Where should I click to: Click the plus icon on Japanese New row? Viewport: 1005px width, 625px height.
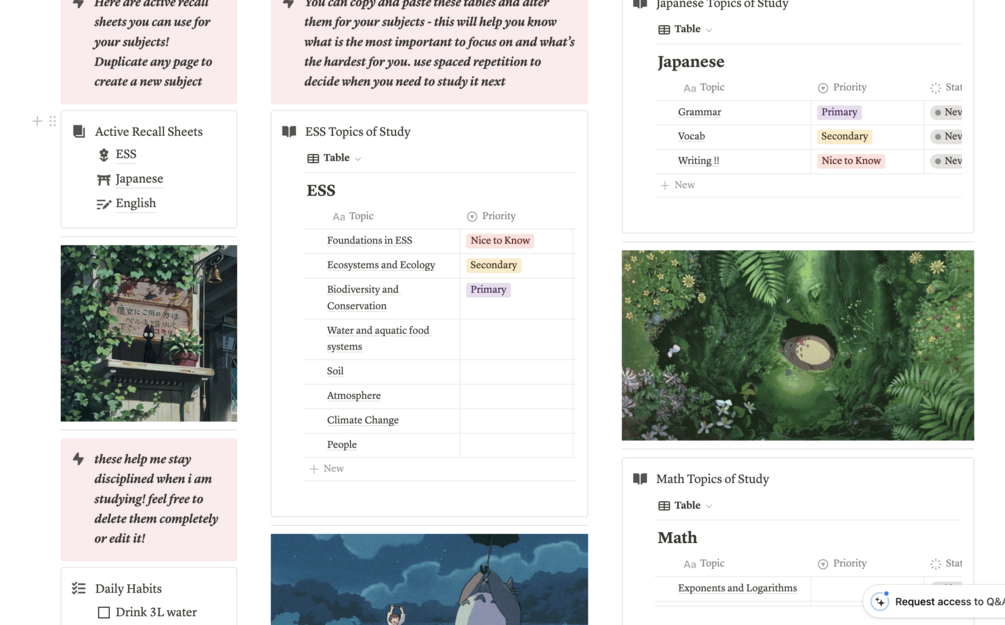coord(665,185)
